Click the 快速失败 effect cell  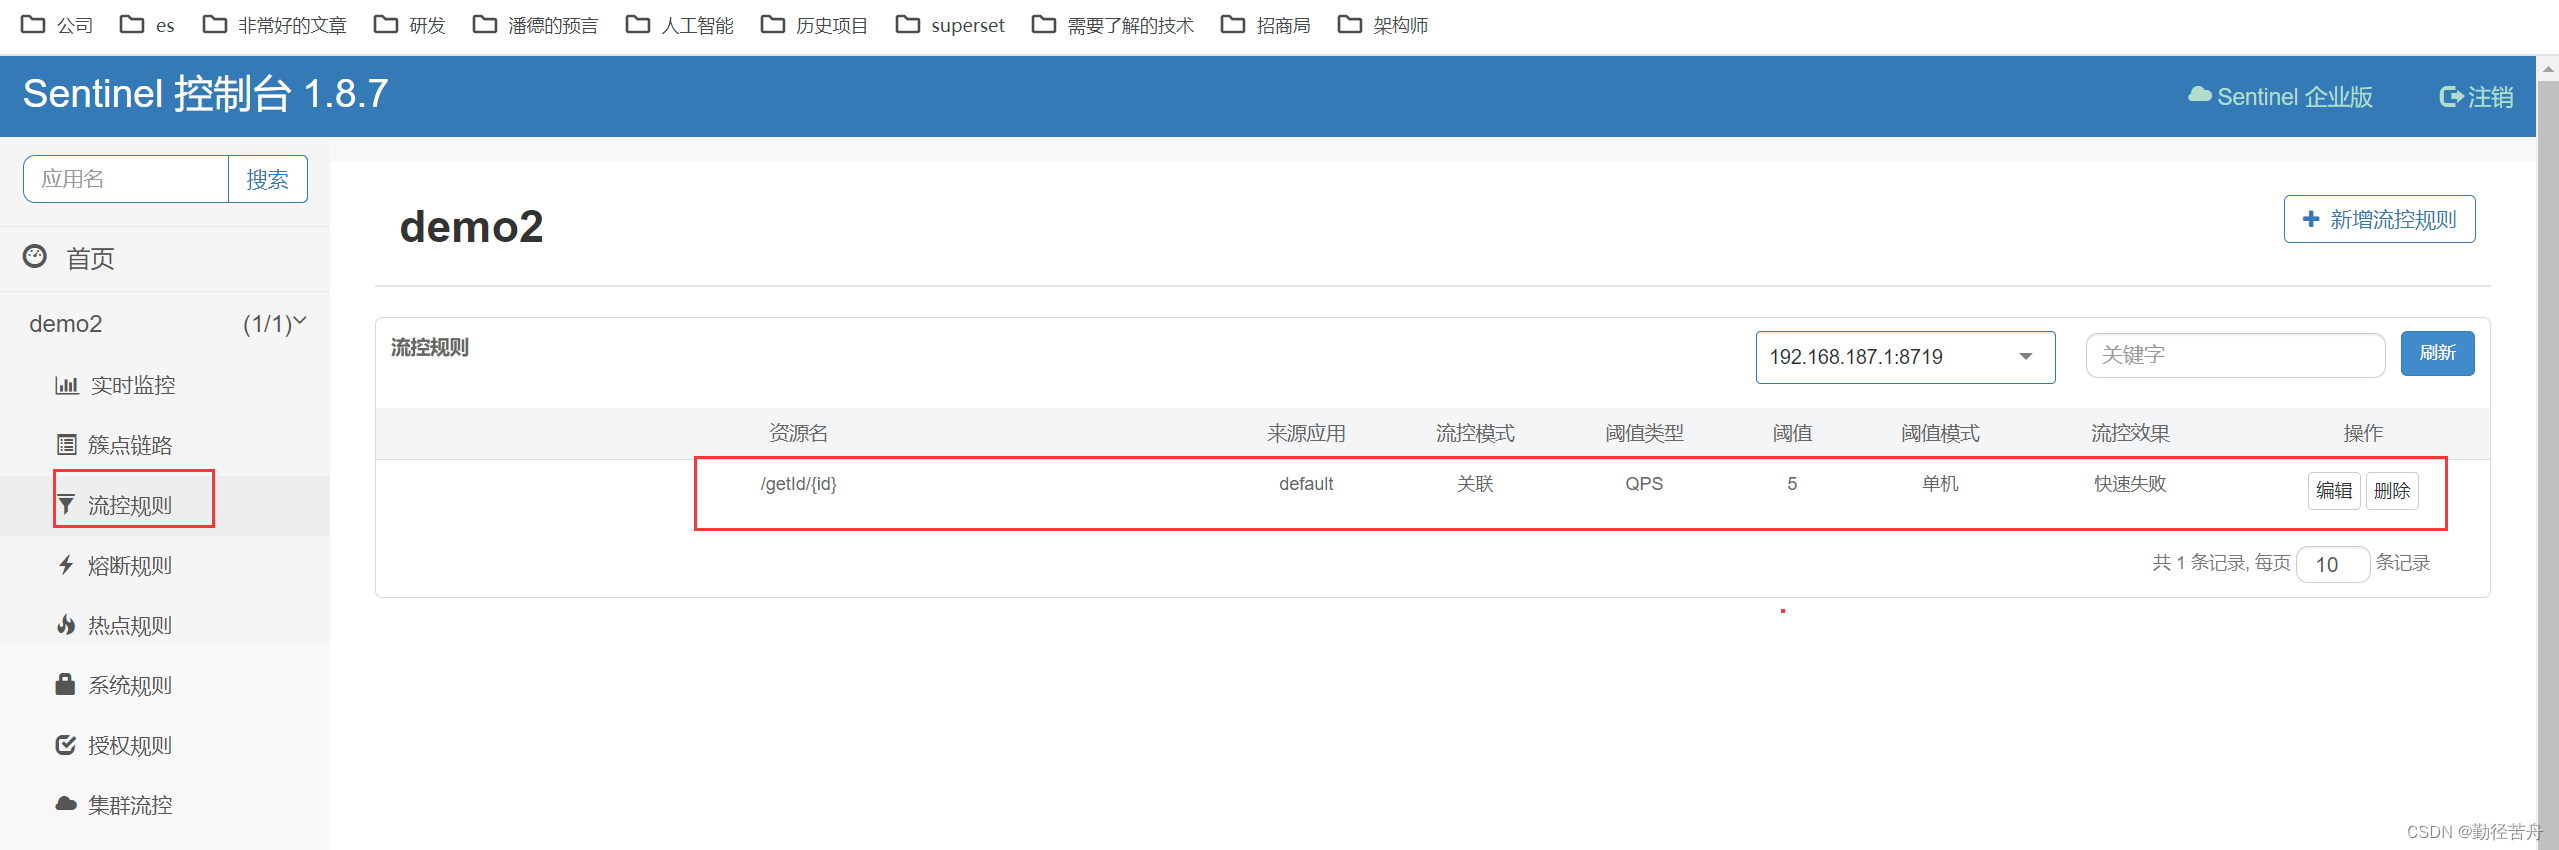click(2130, 484)
